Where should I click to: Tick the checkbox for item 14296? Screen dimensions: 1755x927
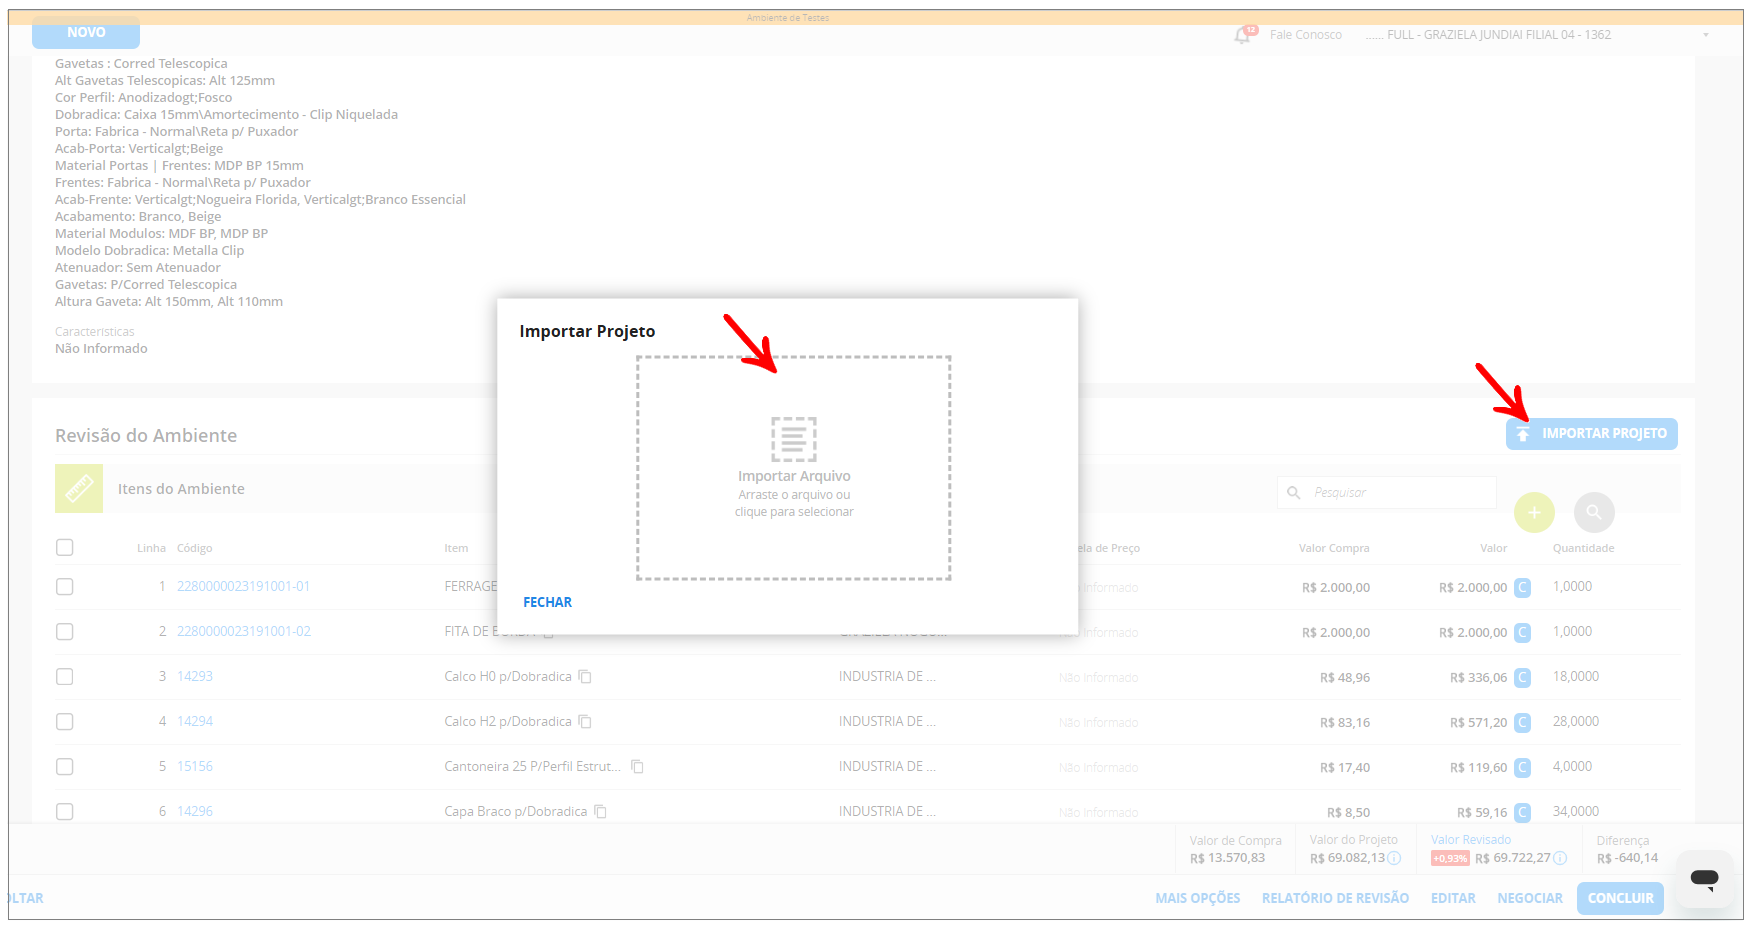tap(65, 812)
